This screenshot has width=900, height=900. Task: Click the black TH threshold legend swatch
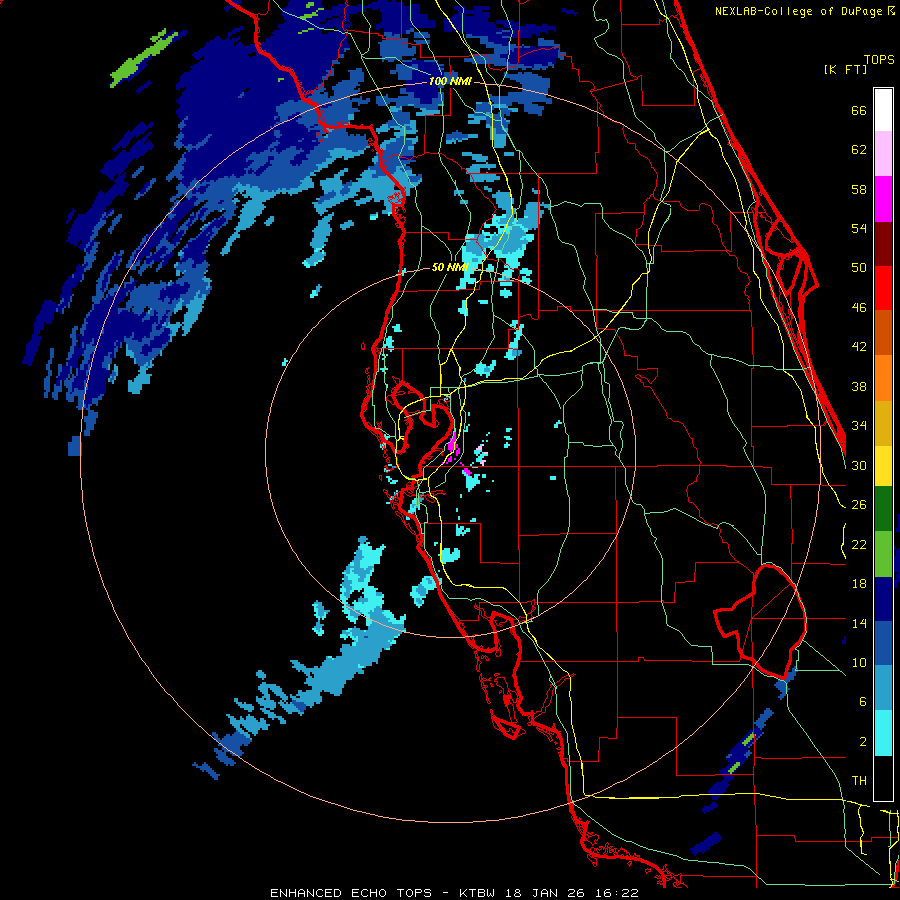(x=883, y=778)
